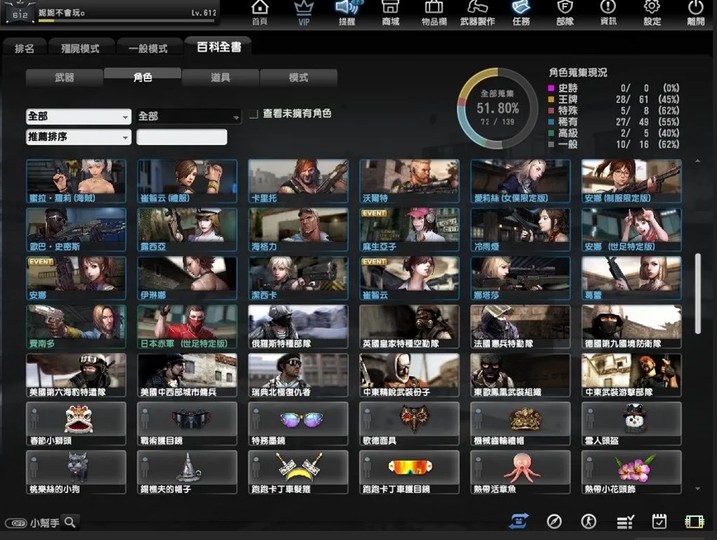Screen dimensions: 717x540
Task: Select the 崔智云 (禮服) character card
Action: pos(187,181)
